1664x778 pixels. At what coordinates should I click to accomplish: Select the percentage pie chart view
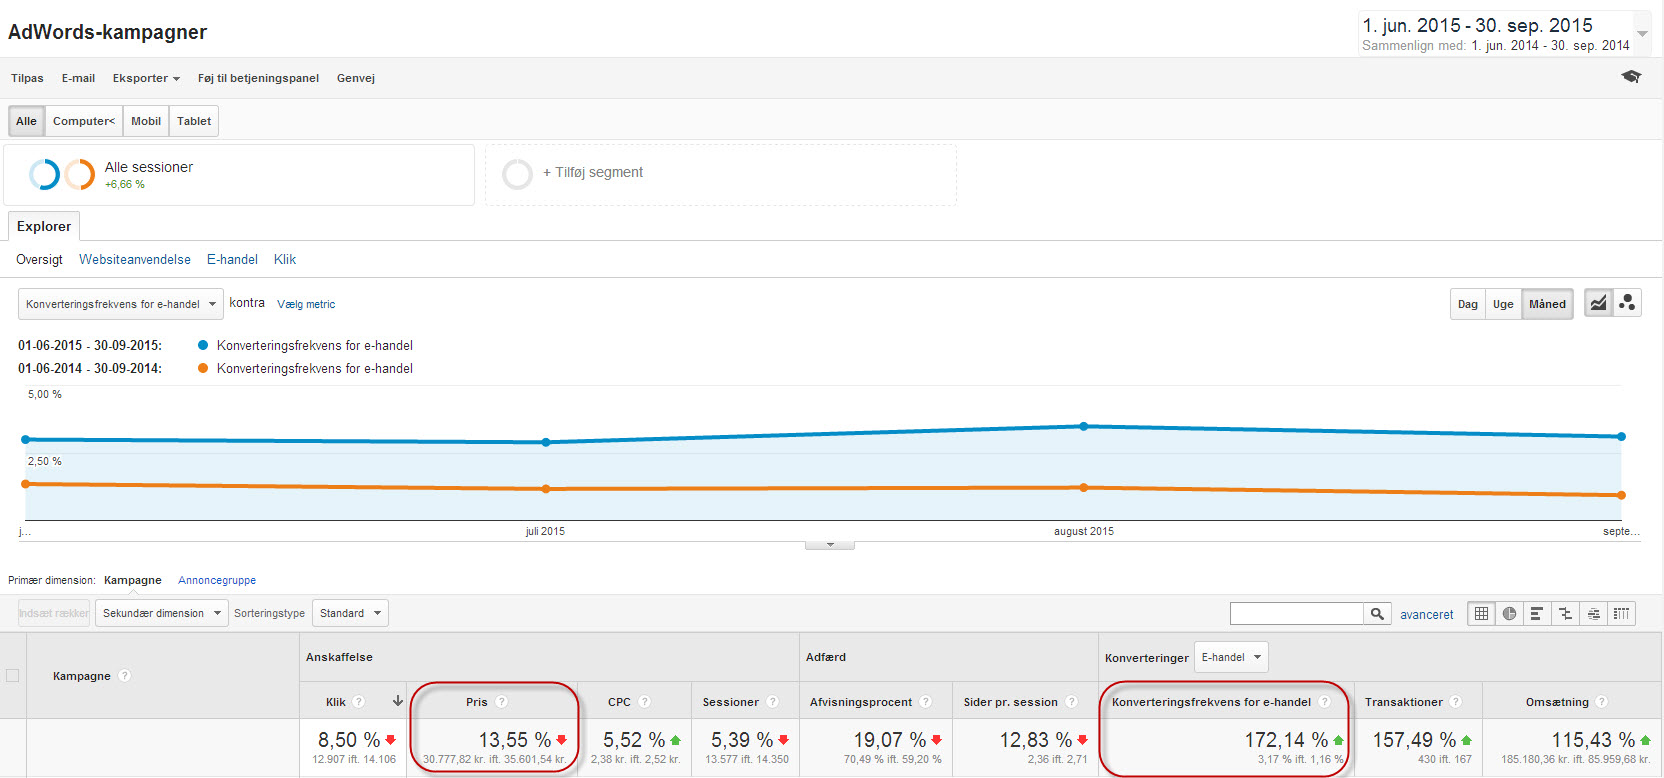click(x=1509, y=614)
